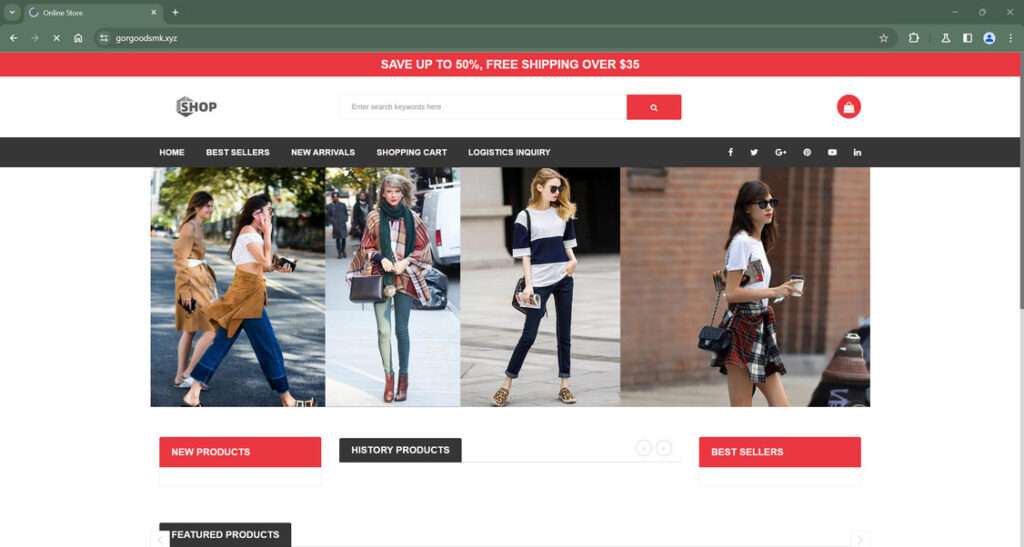Close the Online Store tab
The image size is (1024, 547).
pyautogui.click(x=154, y=12)
